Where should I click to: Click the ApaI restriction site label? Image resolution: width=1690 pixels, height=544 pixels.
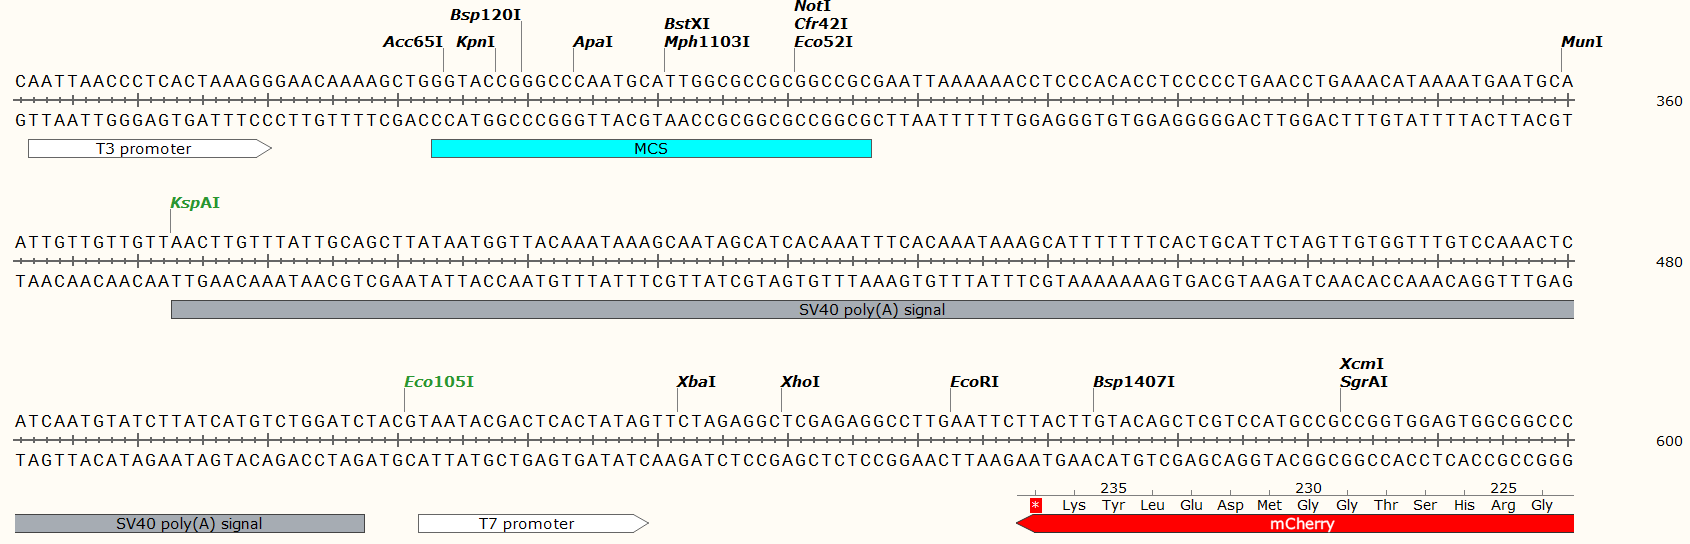click(592, 42)
